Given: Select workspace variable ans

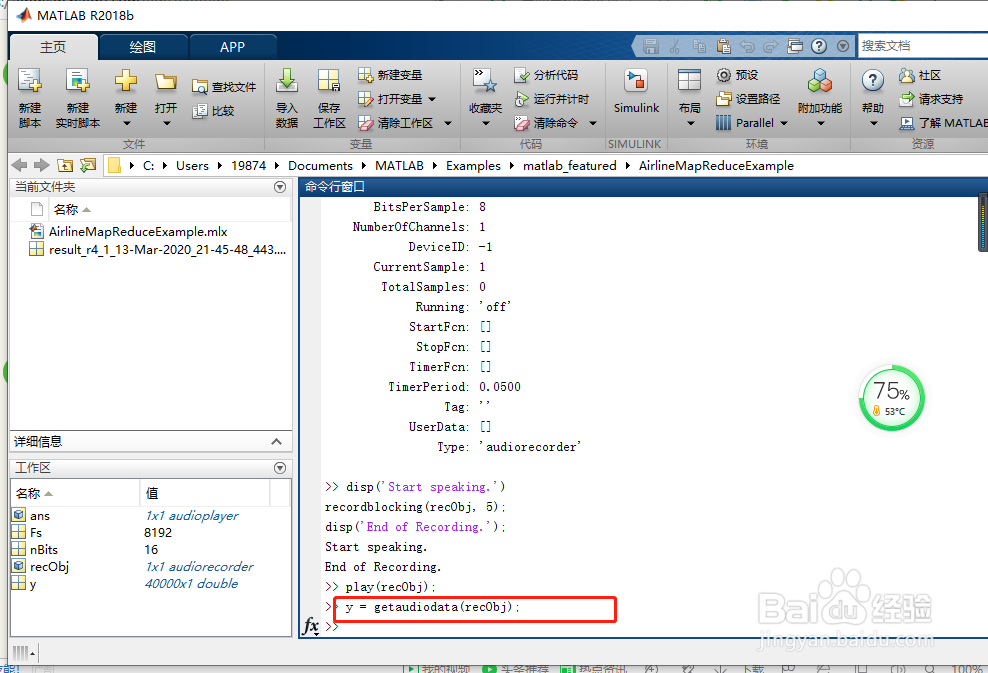Looking at the screenshot, I should pos(40,515).
